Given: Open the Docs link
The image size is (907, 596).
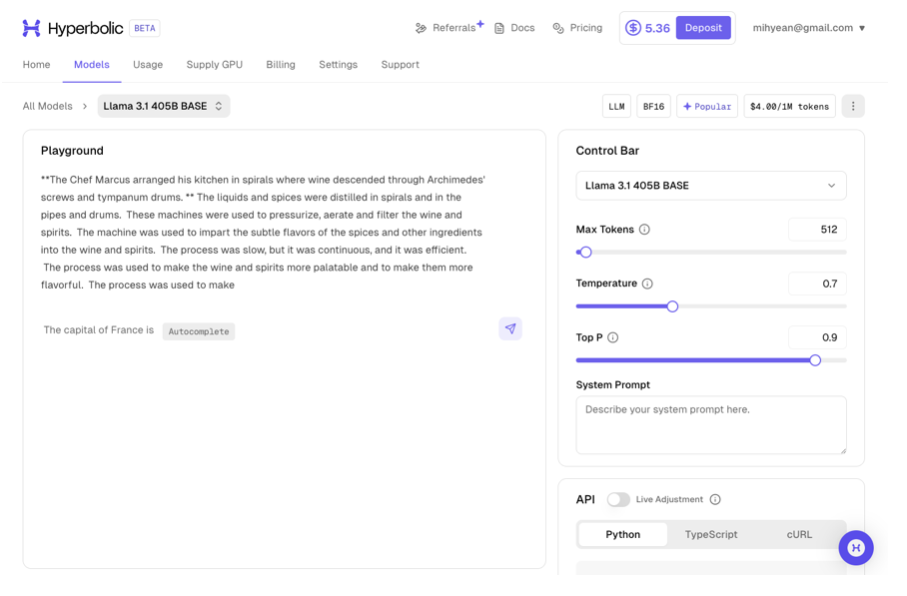Looking at the screenshot, I should coord(522,28).
